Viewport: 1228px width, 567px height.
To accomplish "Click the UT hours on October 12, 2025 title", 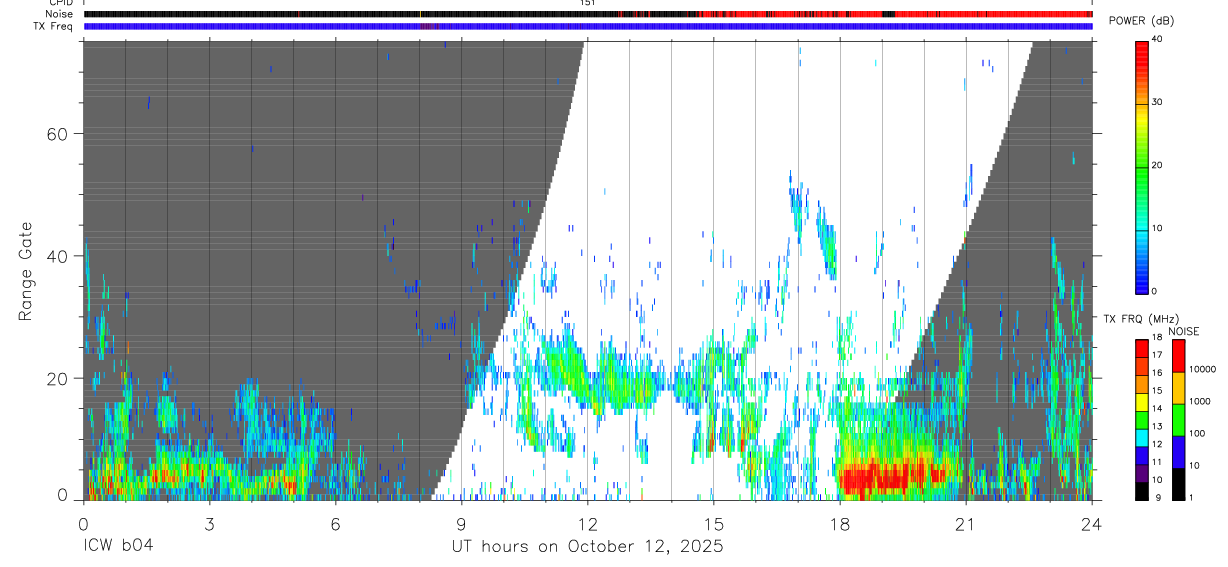I will pyautogui.click(x=588, y=547).
